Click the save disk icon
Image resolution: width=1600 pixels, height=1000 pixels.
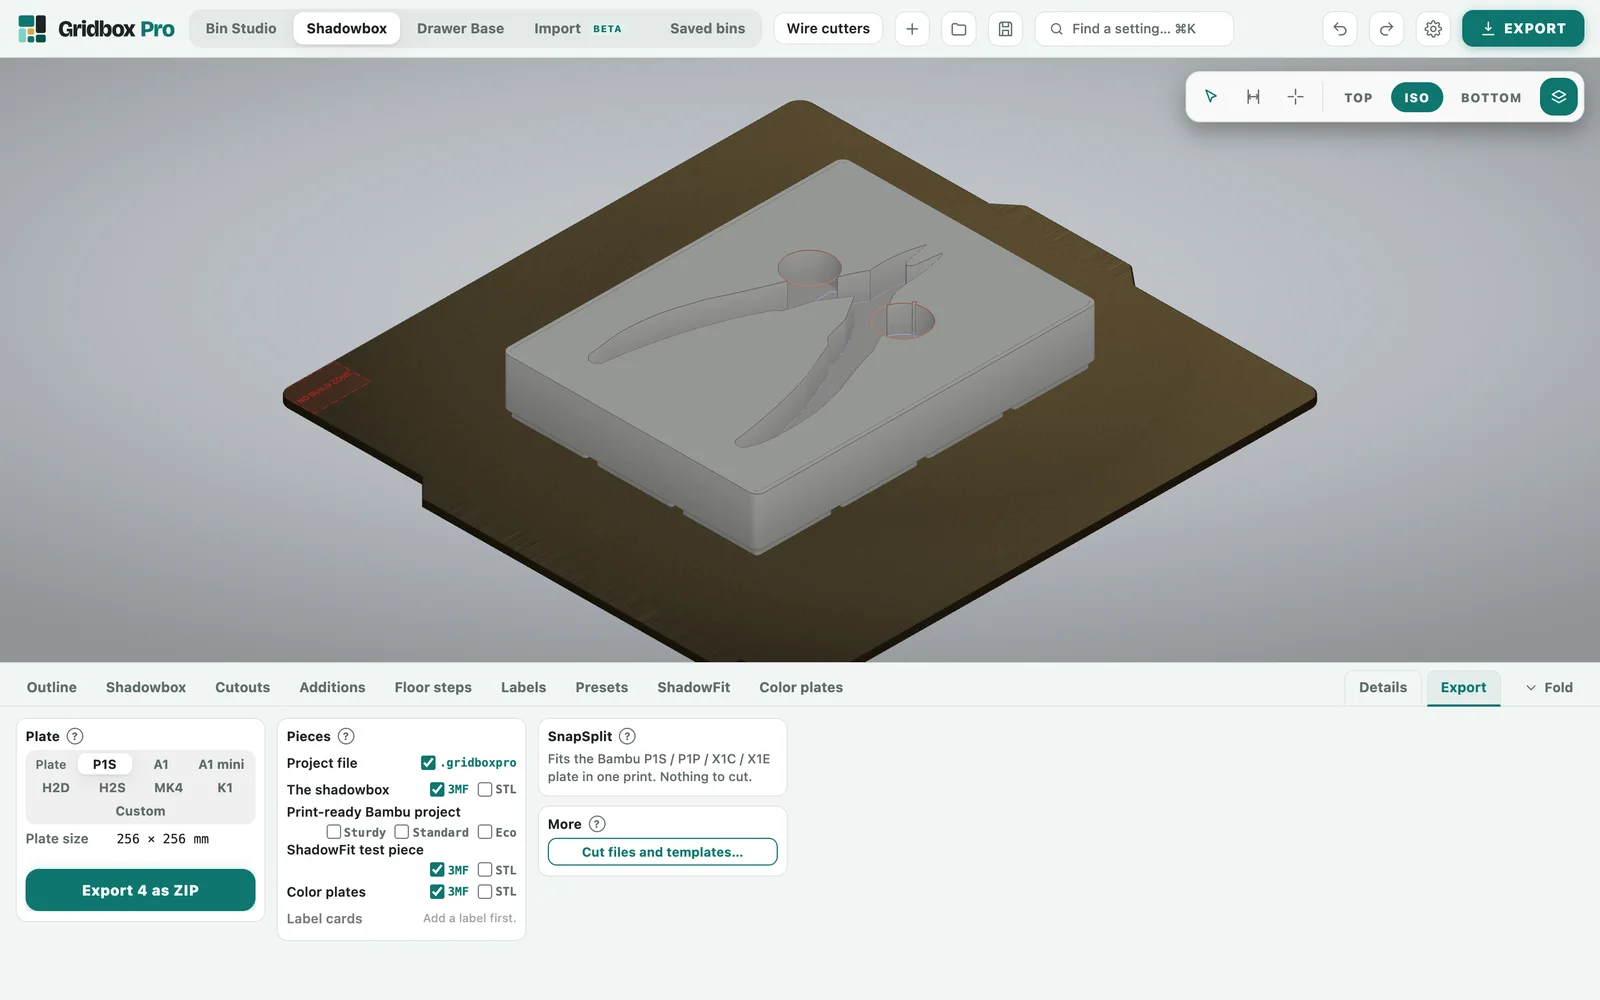1005,29
